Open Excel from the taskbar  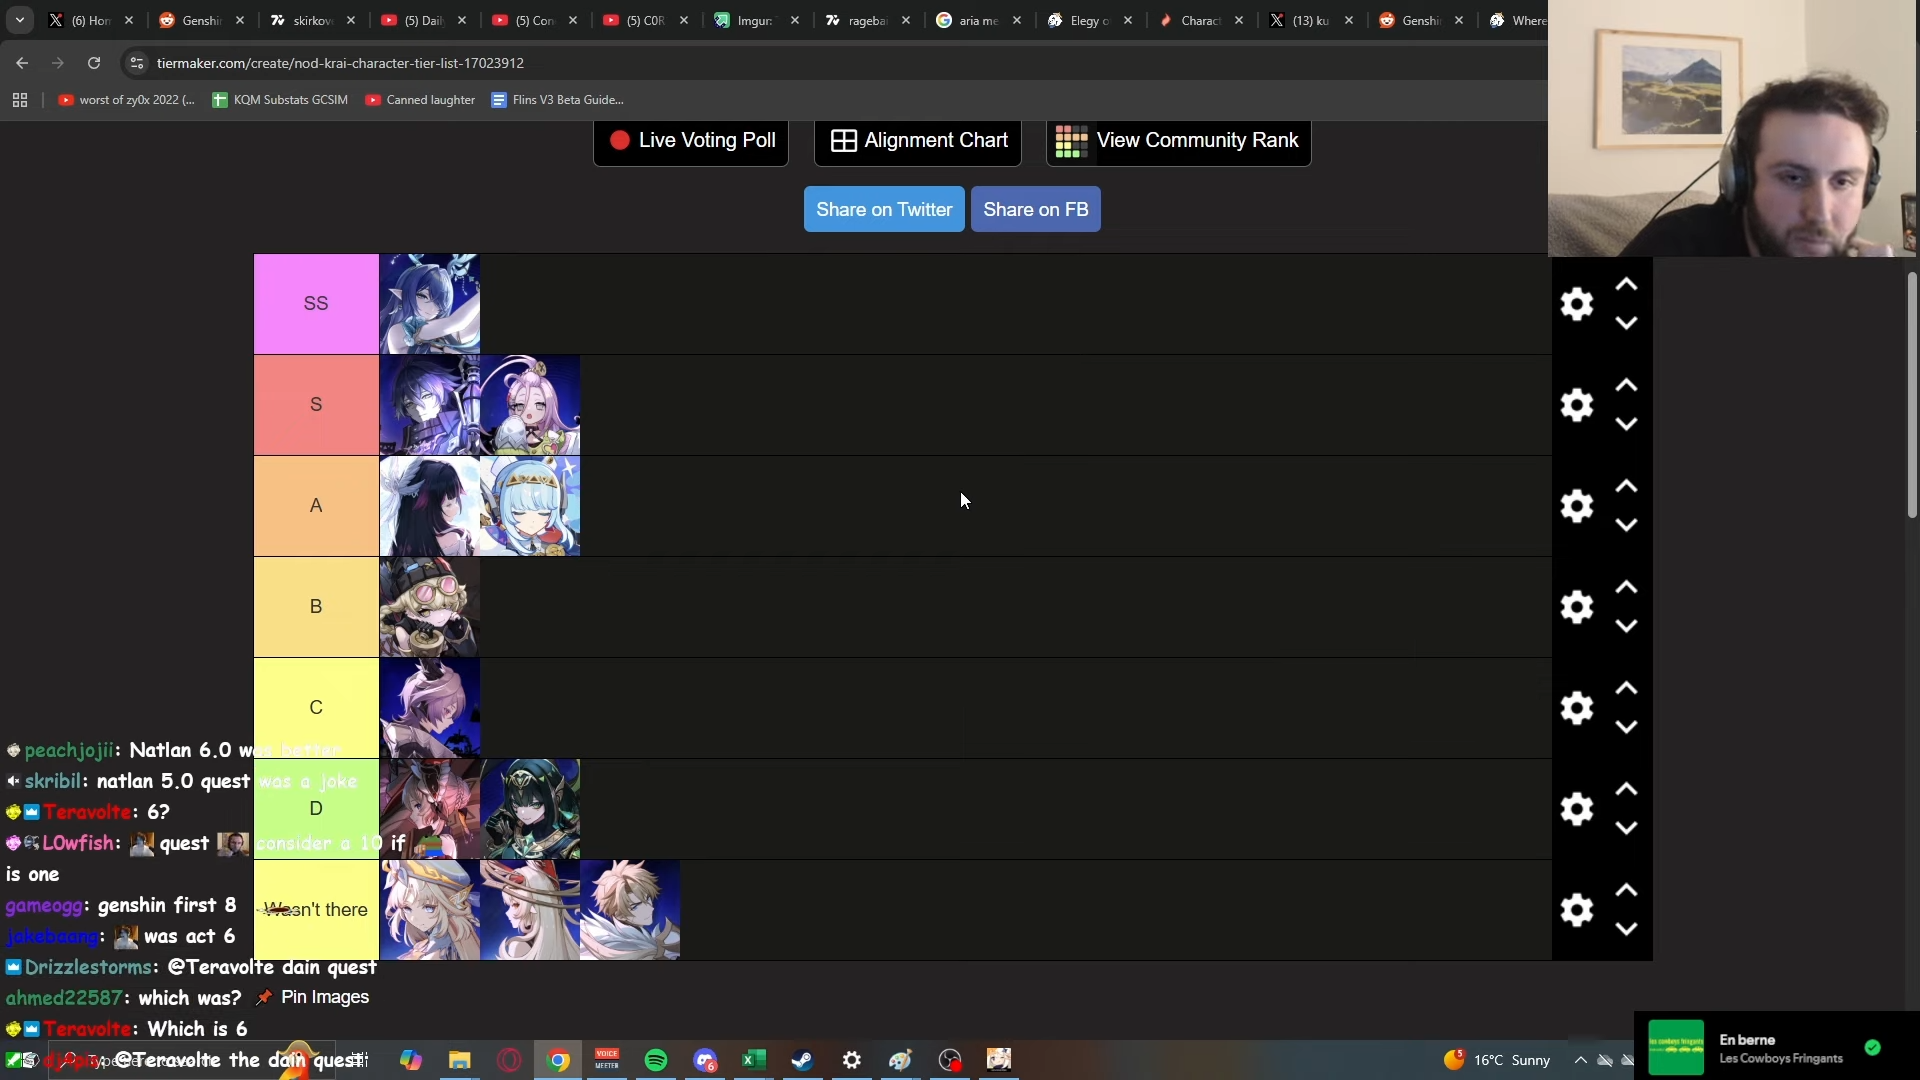point(754,1060)
